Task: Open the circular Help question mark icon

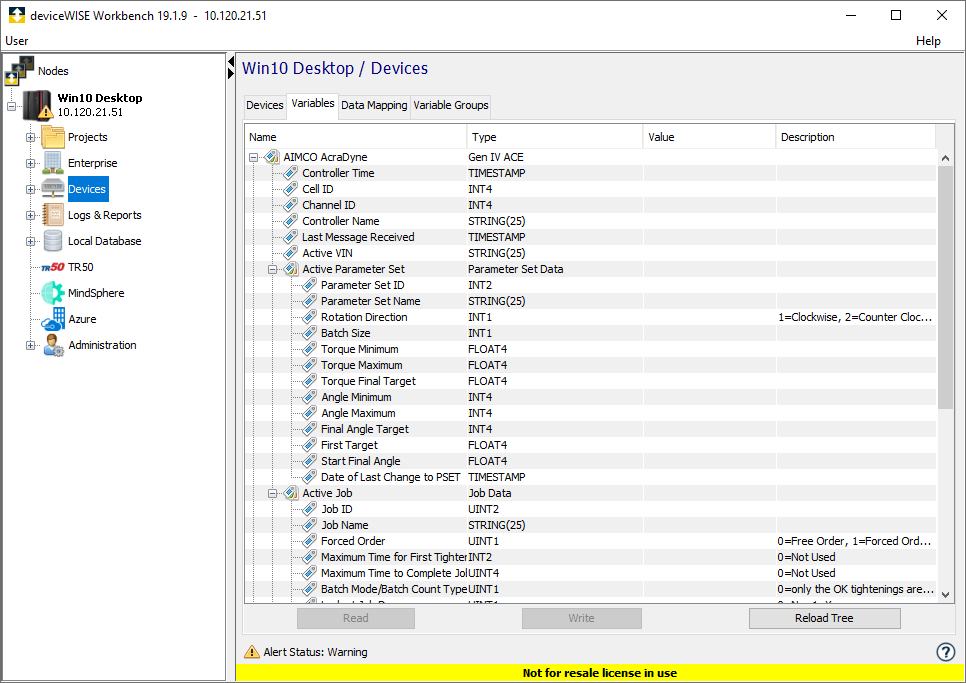Action: [x=945, y=651]
